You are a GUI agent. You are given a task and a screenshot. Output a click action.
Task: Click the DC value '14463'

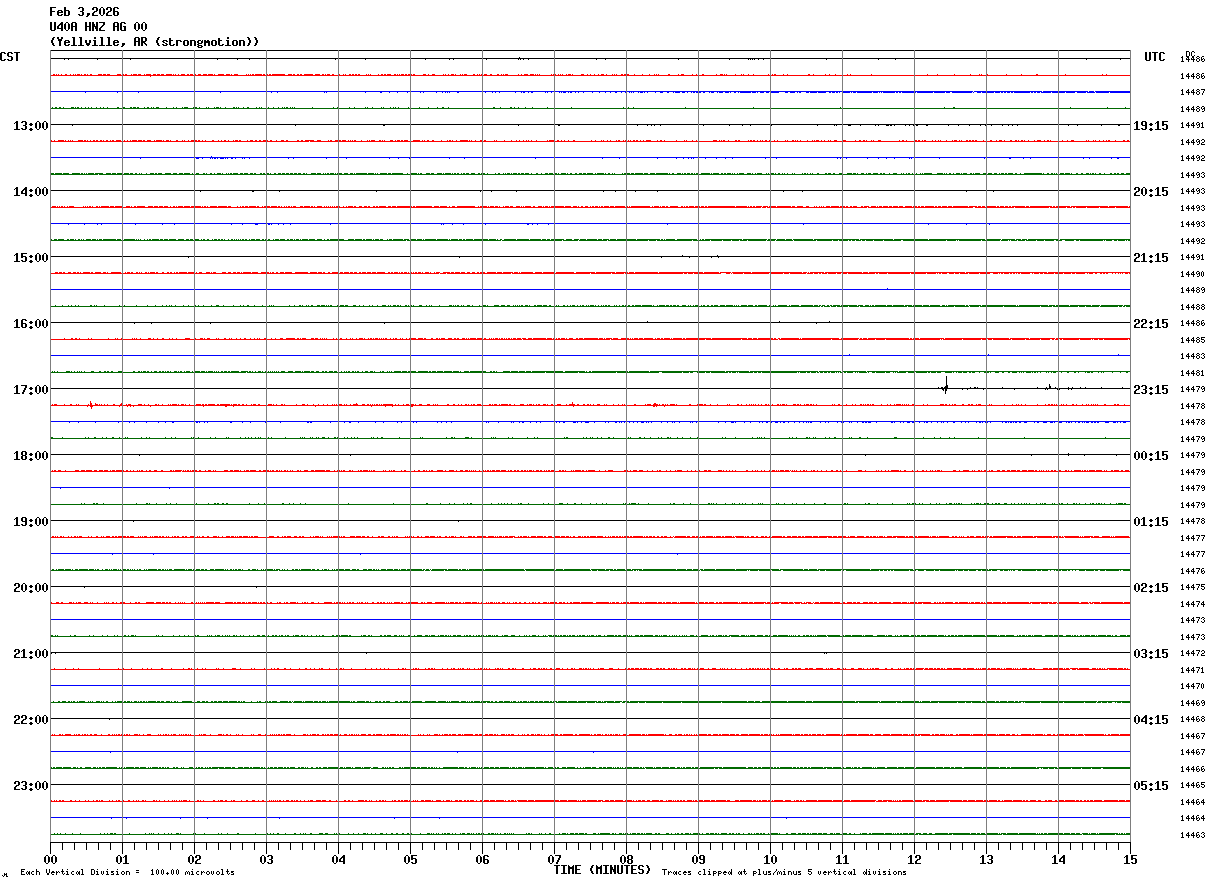[1192, 835]
